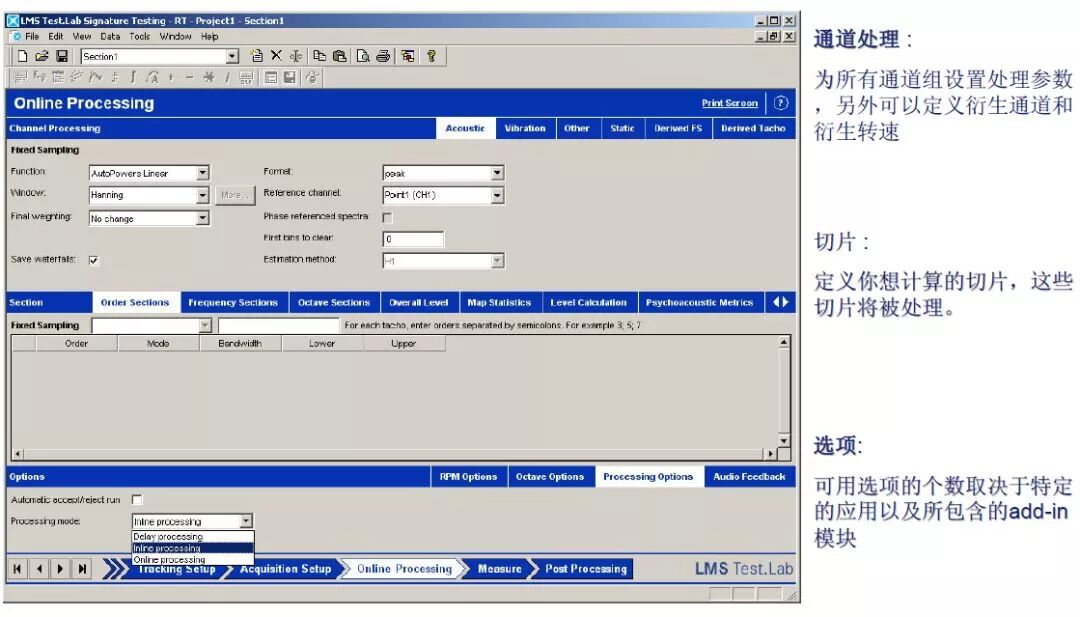This screenshot has height=617, width=1080.
Task: Click the asterisk multiply icon in second toolbar
Action: (x=209, y=77)
